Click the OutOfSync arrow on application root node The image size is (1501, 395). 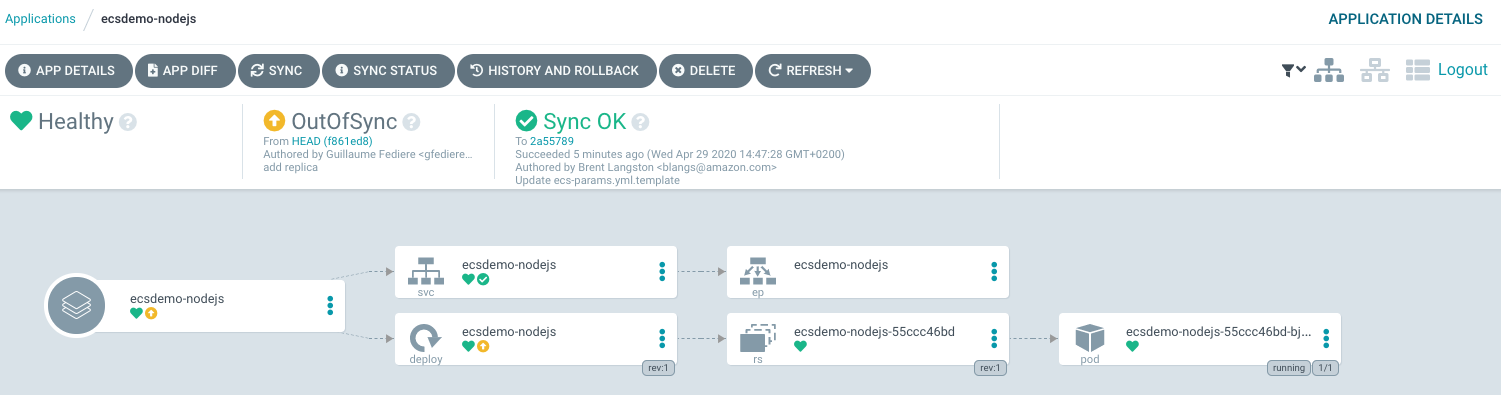point(151,313)
